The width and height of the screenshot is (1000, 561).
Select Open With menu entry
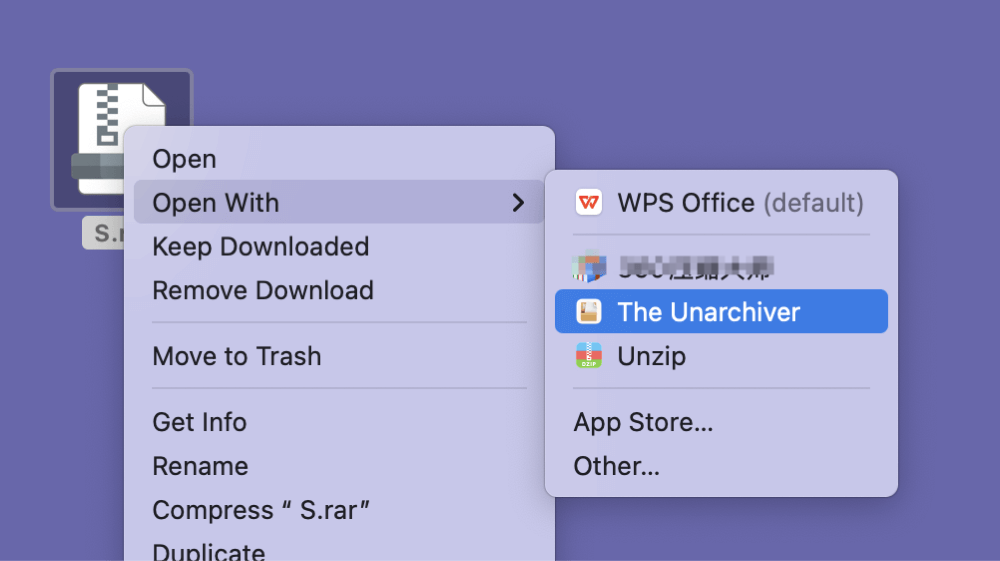click(339, 202)
